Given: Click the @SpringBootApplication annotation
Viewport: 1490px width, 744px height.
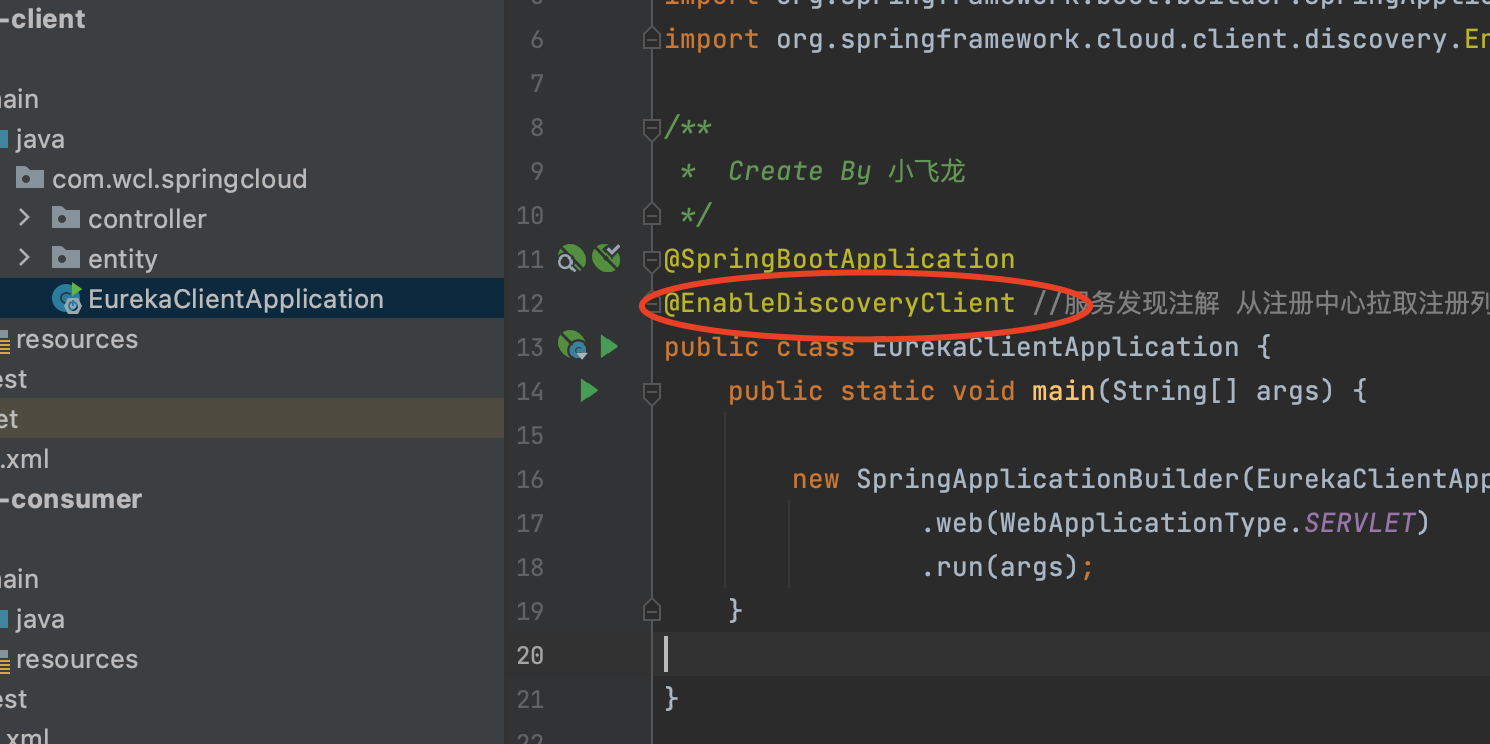Looking at the screenshot, I should tap(840, 259).
